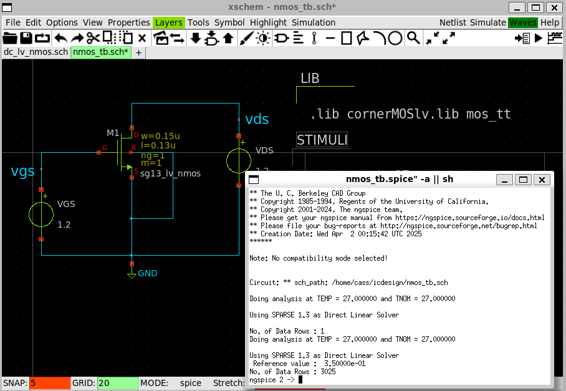This screenshot has height=391, width=566.
Task: Open the Tools menu
Action: 198,22
